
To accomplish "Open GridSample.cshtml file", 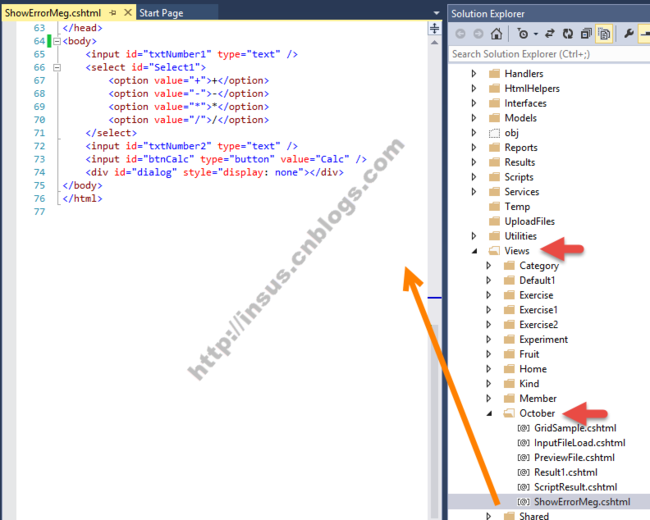I will [x=575, y=428].
